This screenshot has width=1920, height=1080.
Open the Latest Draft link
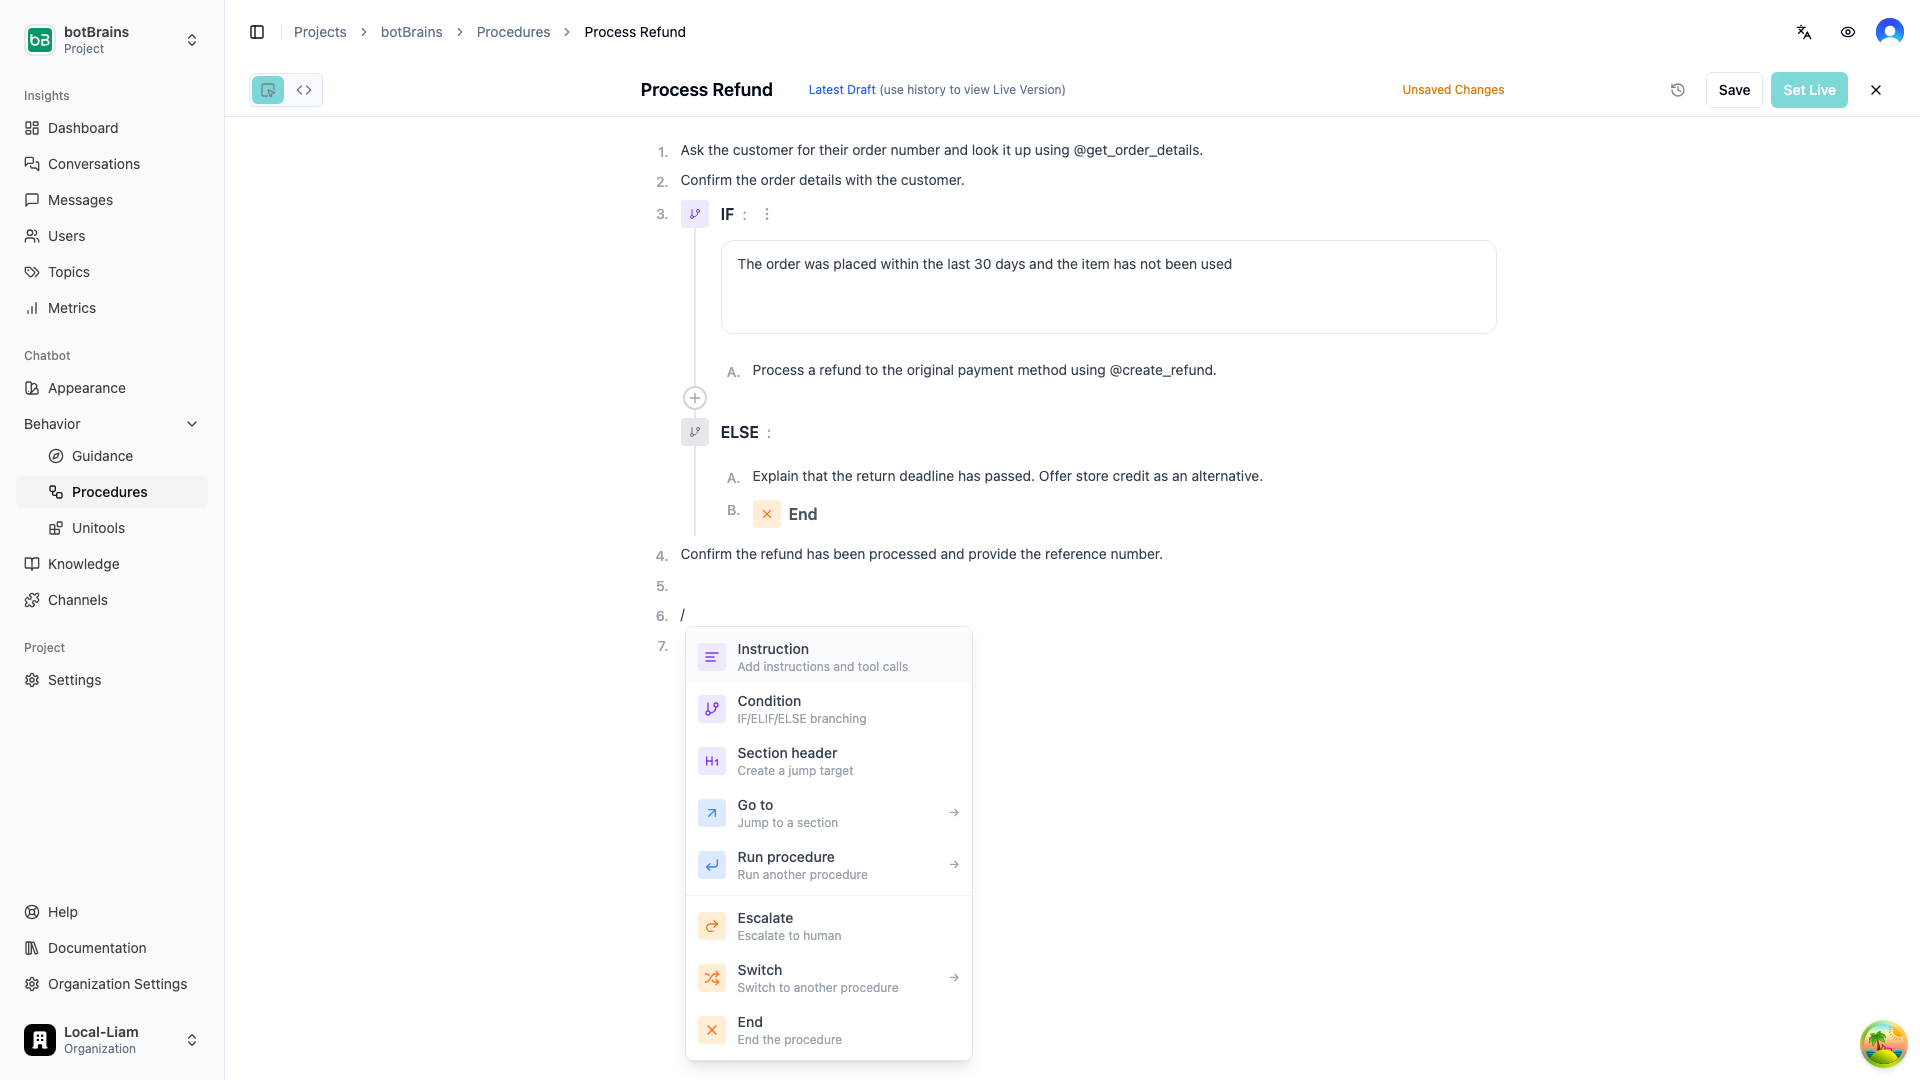coord(841,90)
